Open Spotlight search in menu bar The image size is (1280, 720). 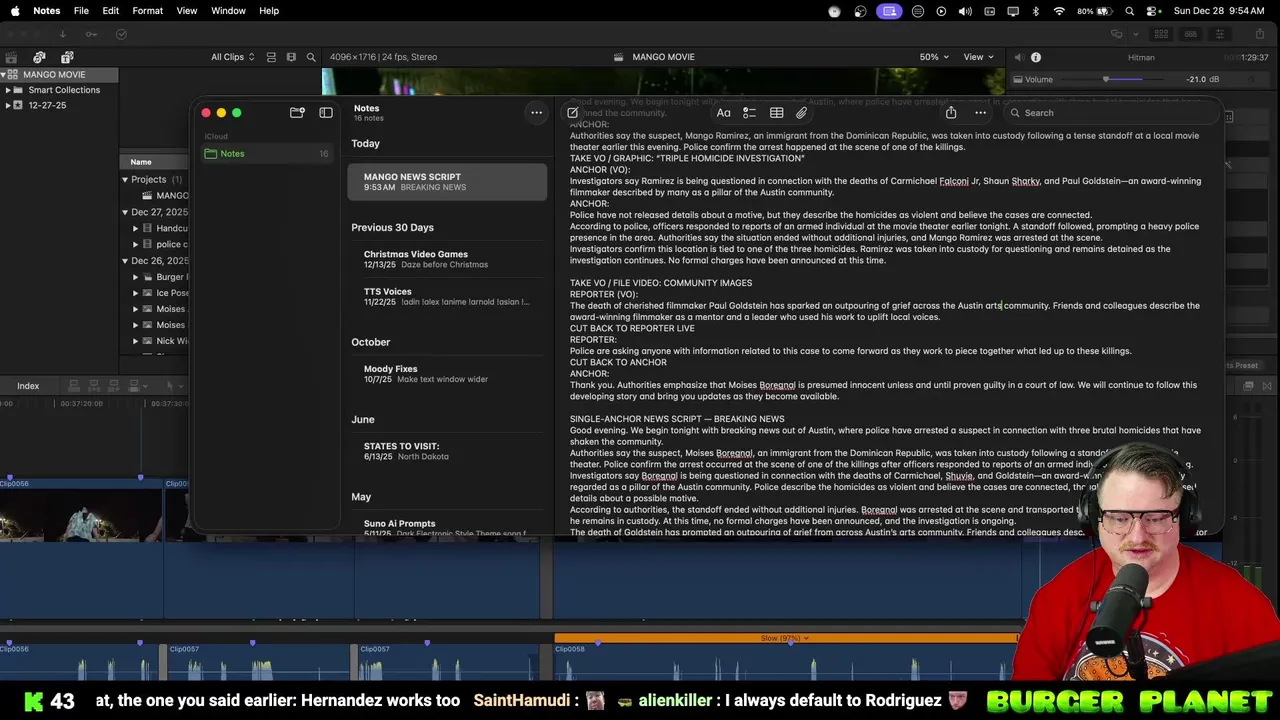pos(1129,11)
